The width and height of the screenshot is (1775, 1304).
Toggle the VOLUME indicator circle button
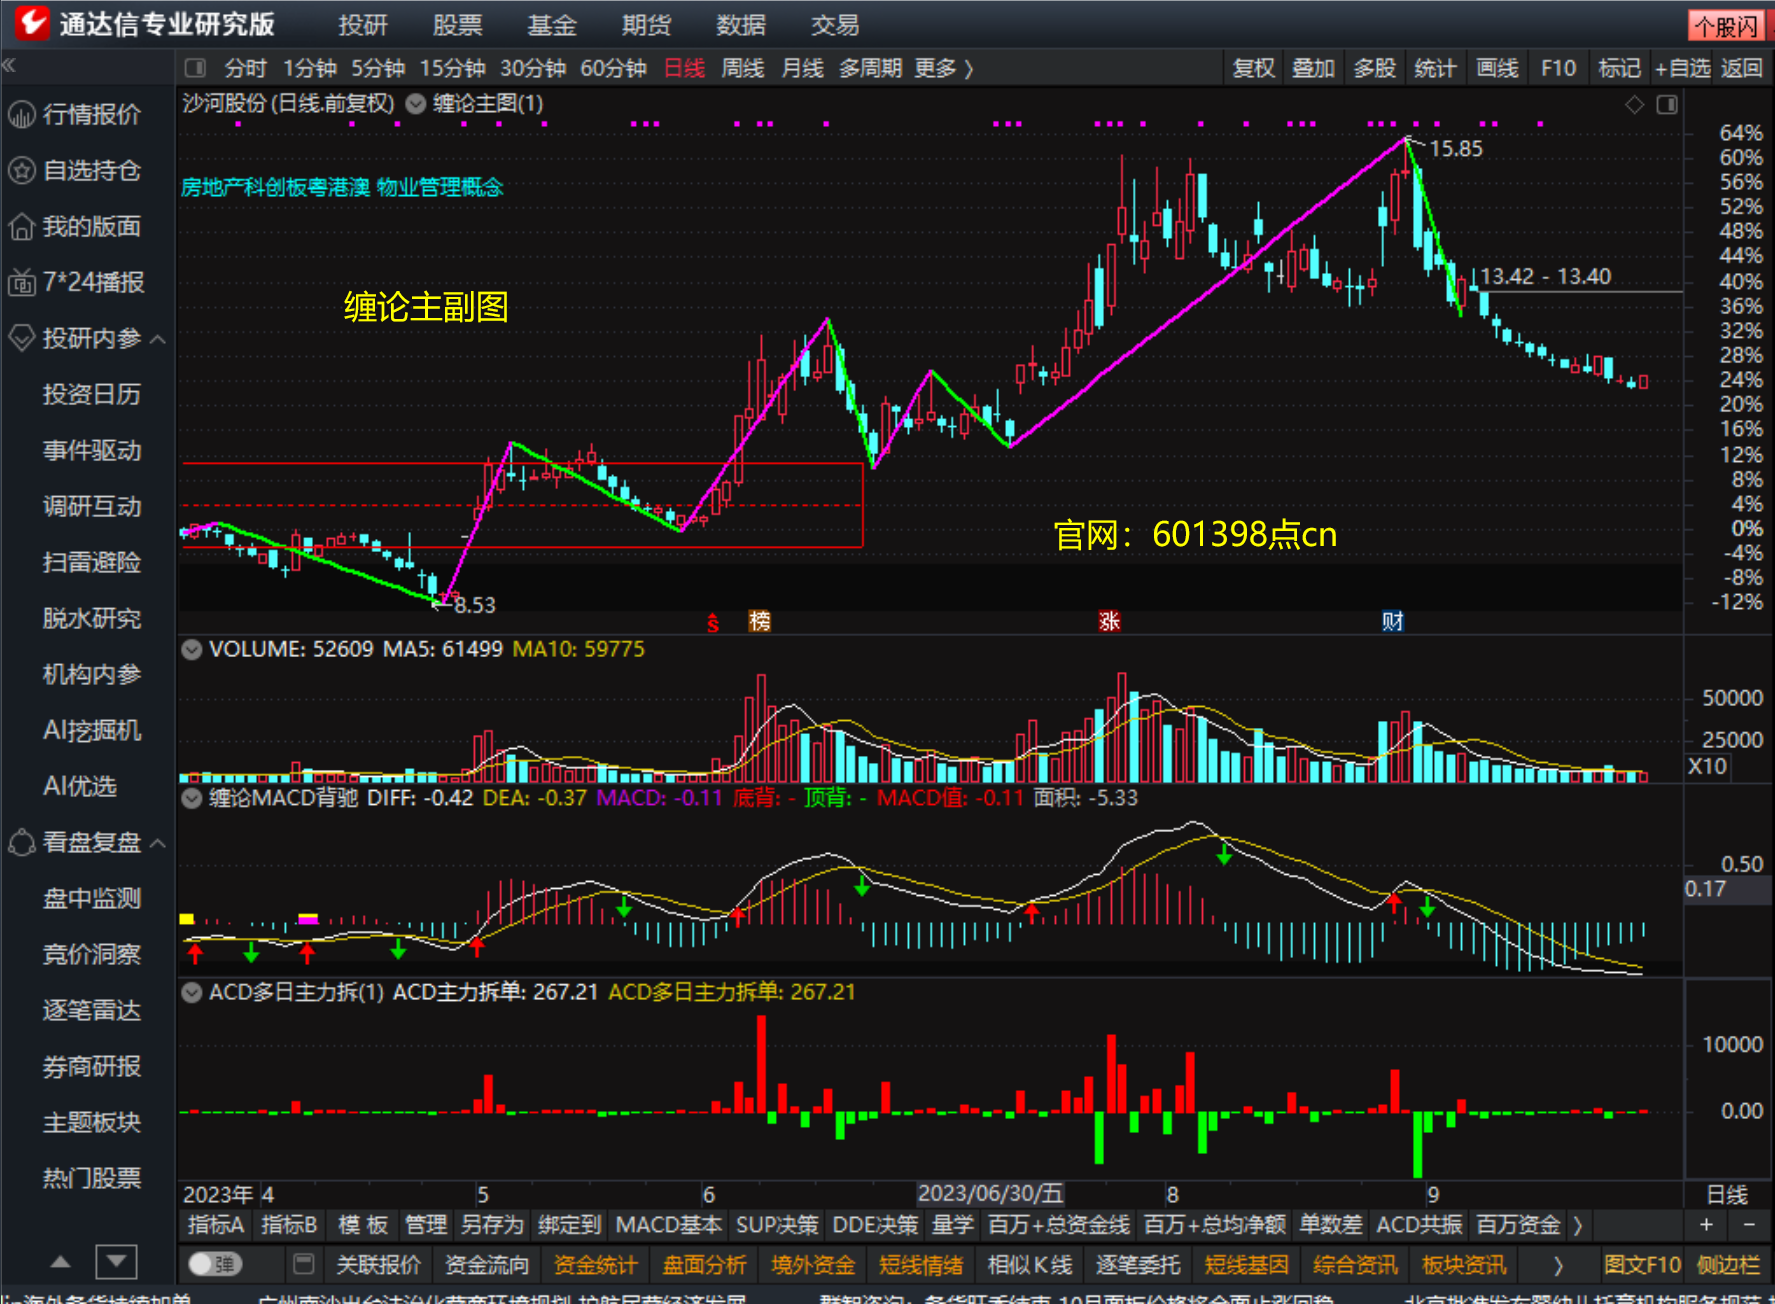(x=191, y=649)
